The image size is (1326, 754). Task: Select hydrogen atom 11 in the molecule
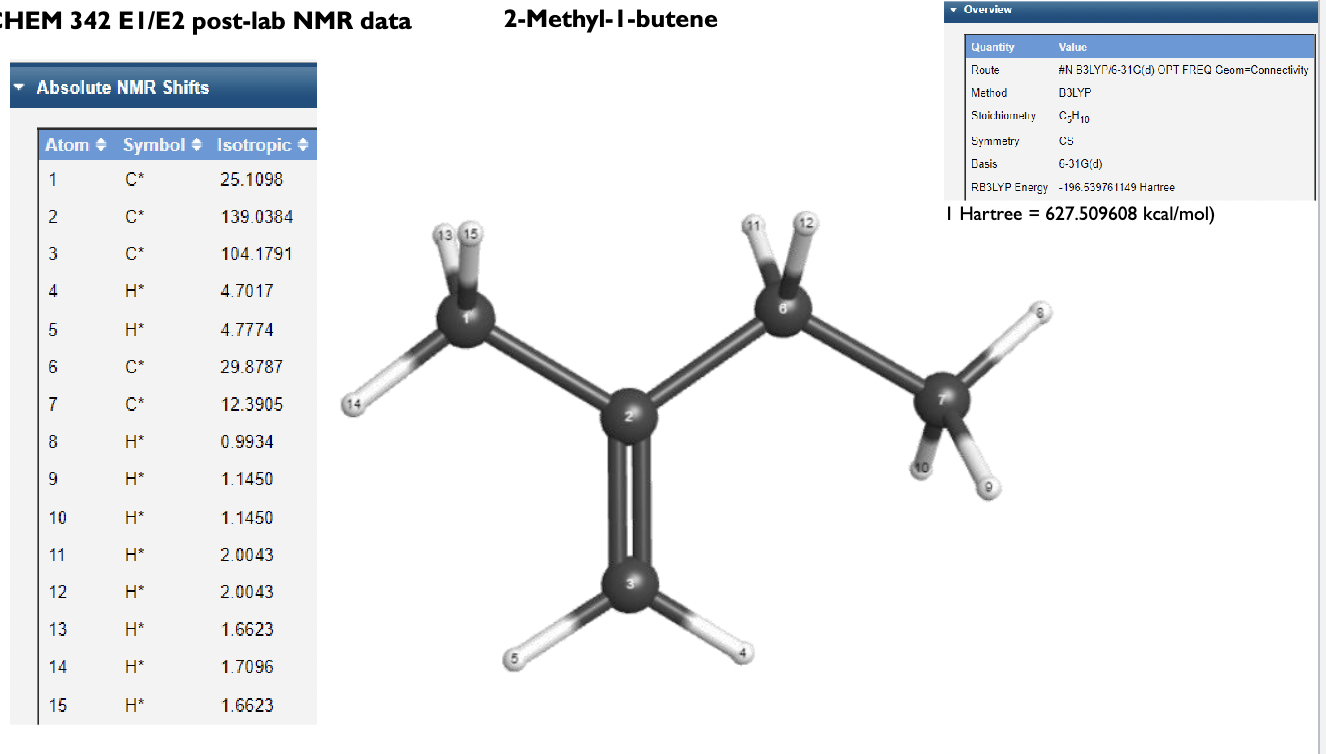pos(755,226)
